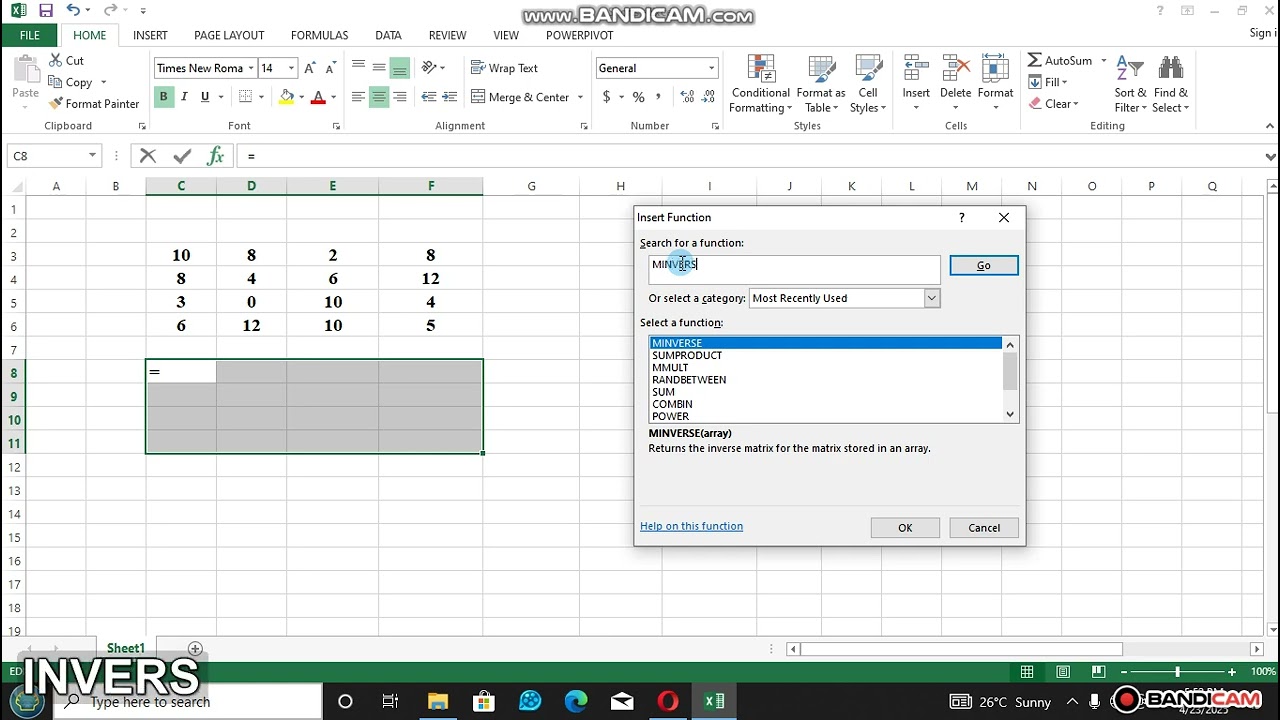Open the font size dropdown

[291, 68]
